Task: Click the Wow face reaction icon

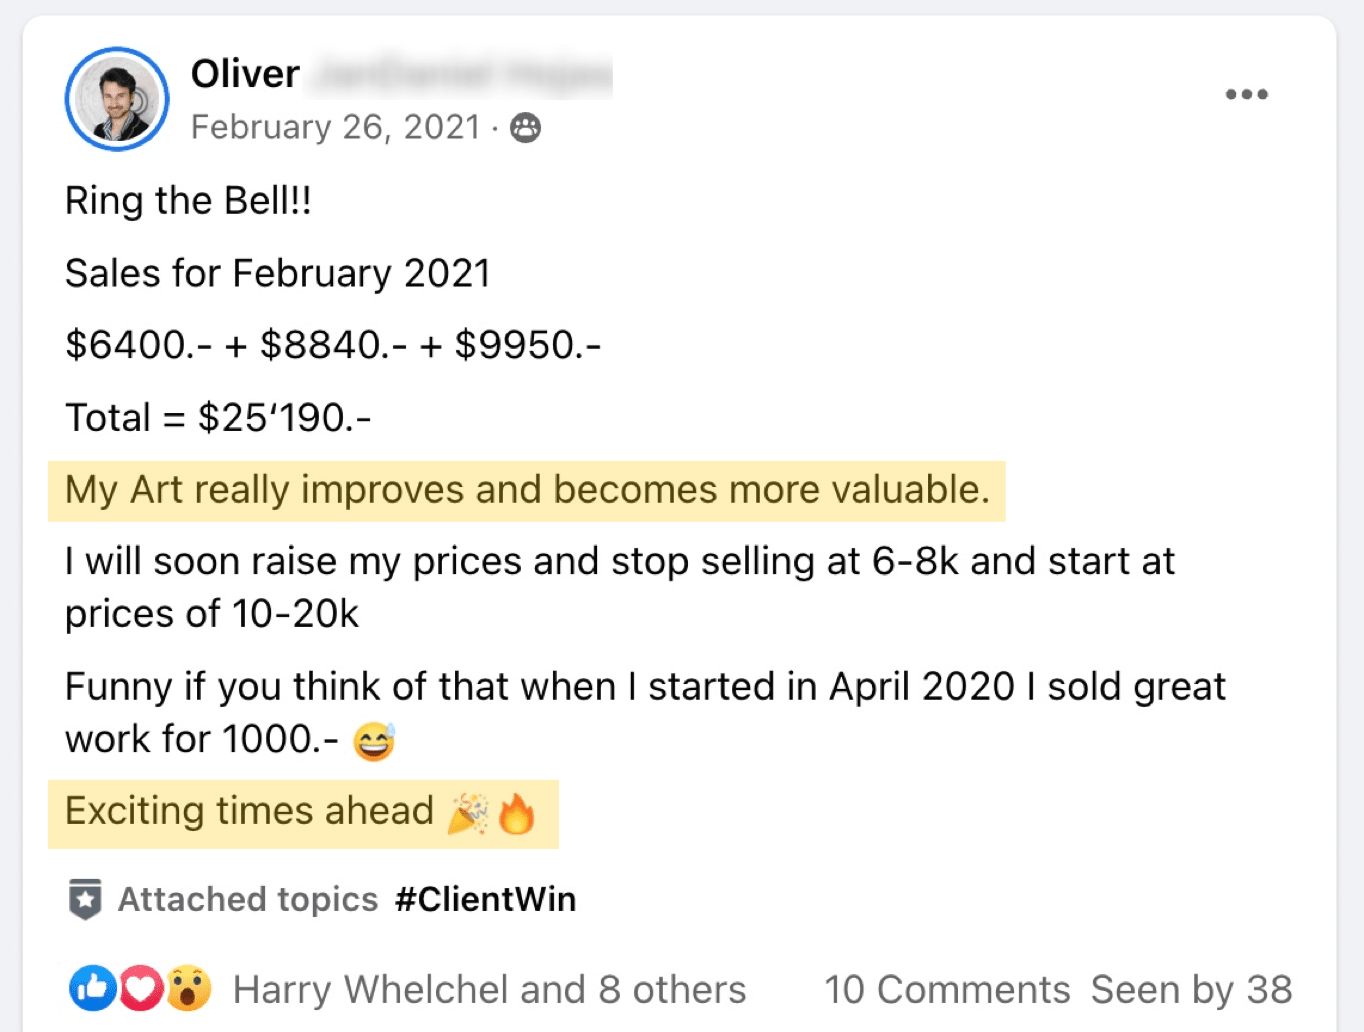Action: (x=188, y=989)
